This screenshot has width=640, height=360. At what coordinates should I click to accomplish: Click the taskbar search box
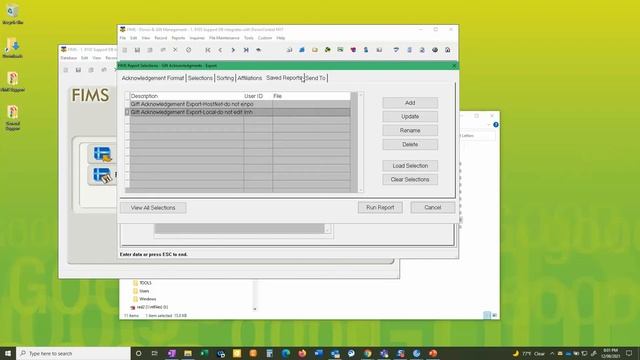73,353
